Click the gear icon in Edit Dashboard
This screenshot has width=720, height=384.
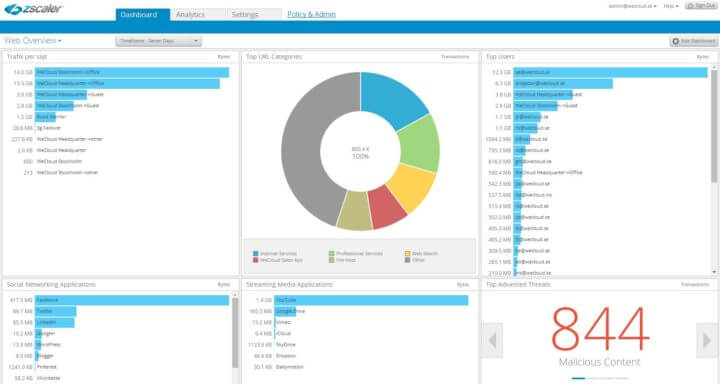(x=675, y=41)
